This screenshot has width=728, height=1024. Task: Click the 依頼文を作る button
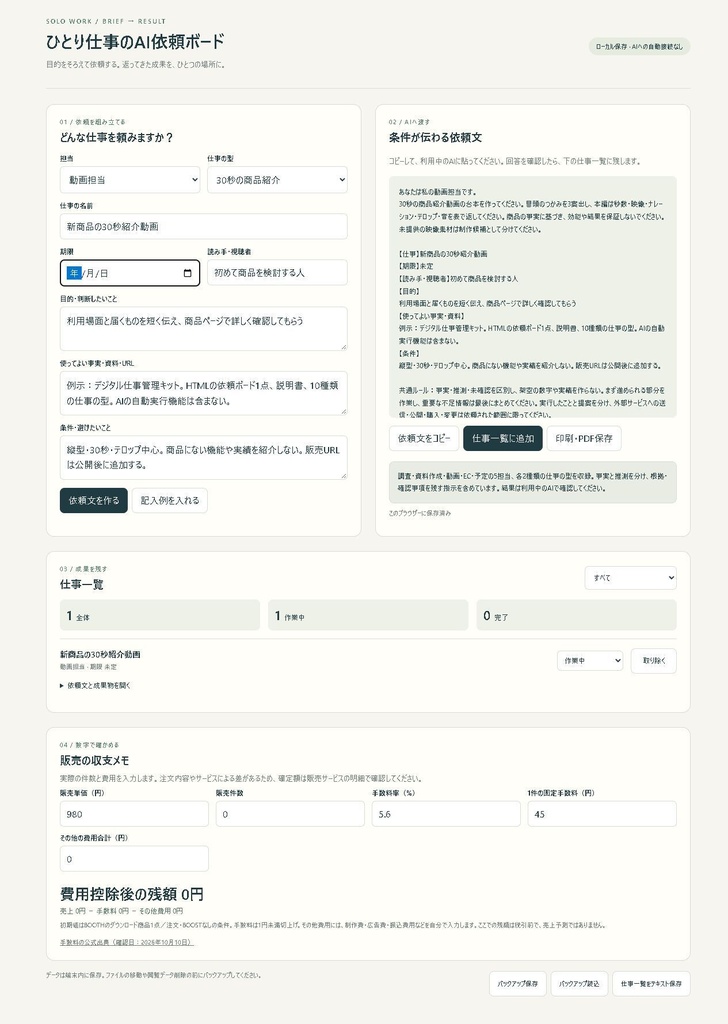(x=94, y=500)
